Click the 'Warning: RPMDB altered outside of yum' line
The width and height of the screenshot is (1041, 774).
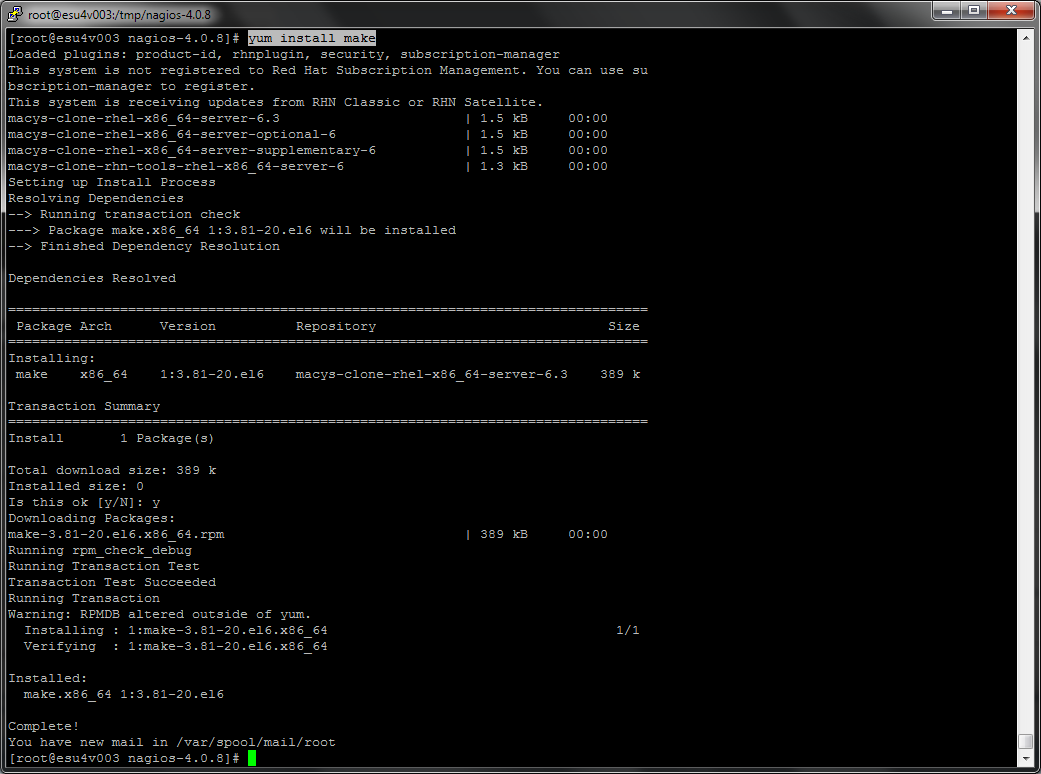click(x=160, y=614)
